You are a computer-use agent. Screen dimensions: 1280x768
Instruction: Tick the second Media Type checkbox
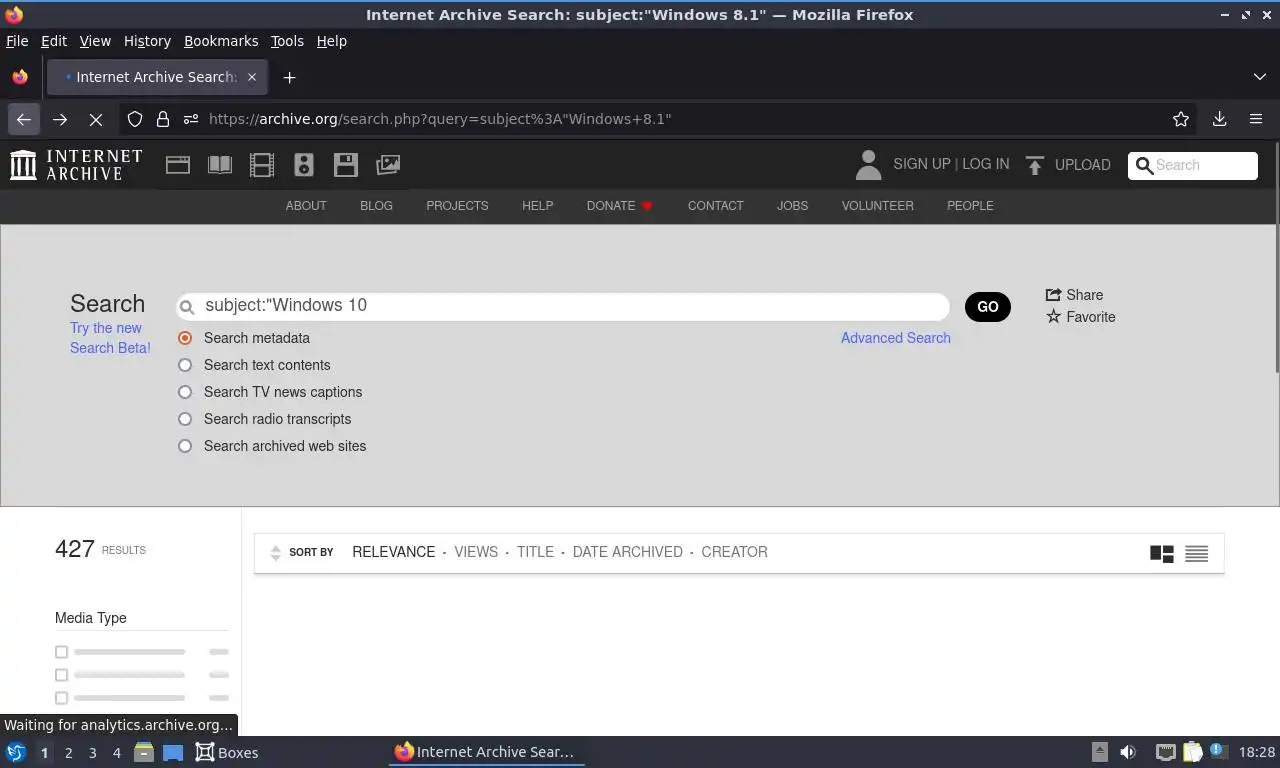[61, 675]
